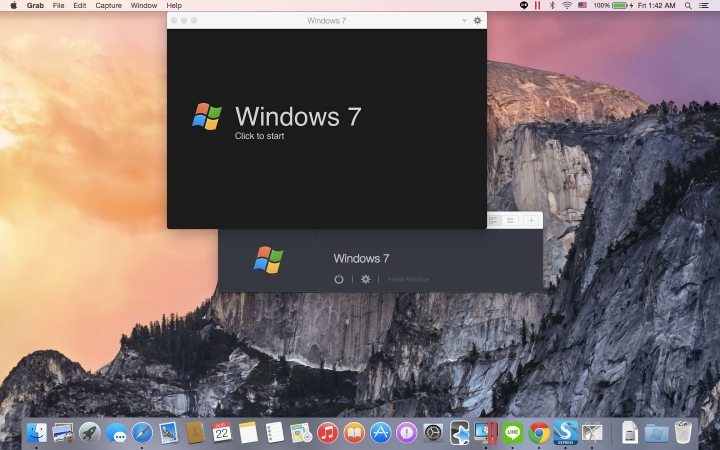Image resolution: width=720 pixels, height=450 pixels.
Task: Open the Window menu
Action: 144,6
